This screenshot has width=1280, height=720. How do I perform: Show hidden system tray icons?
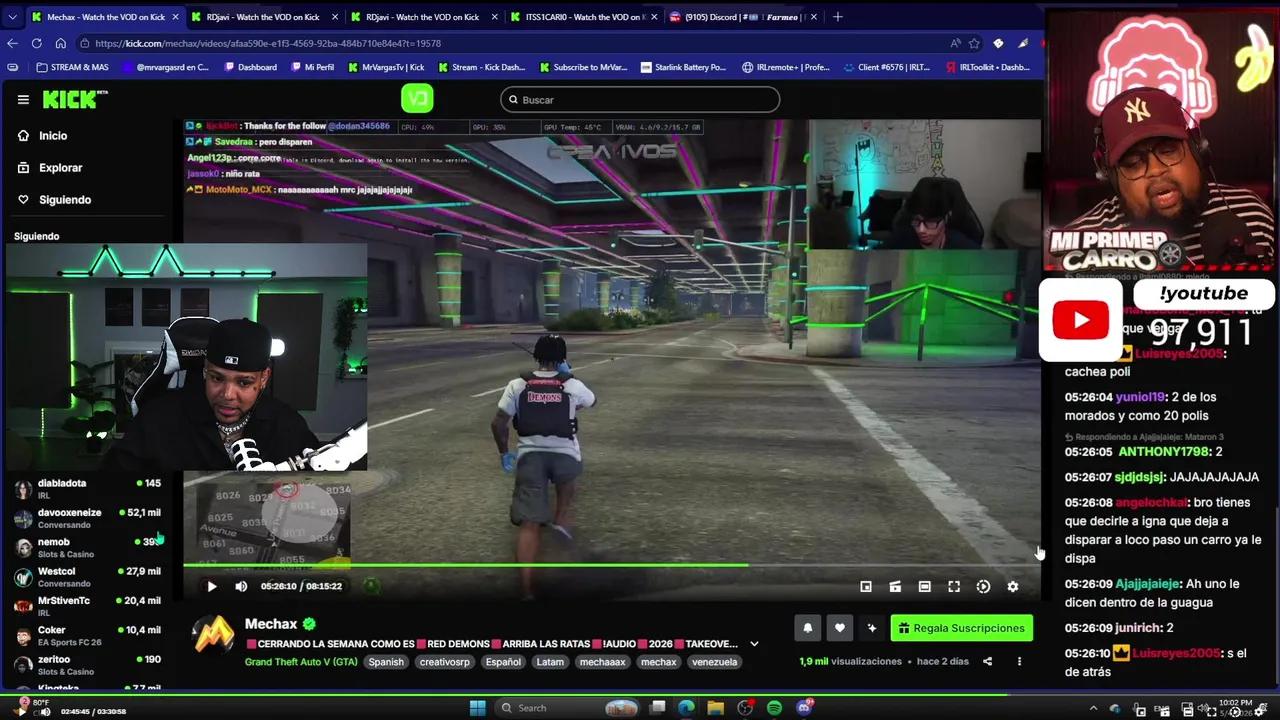point(1094,709)
